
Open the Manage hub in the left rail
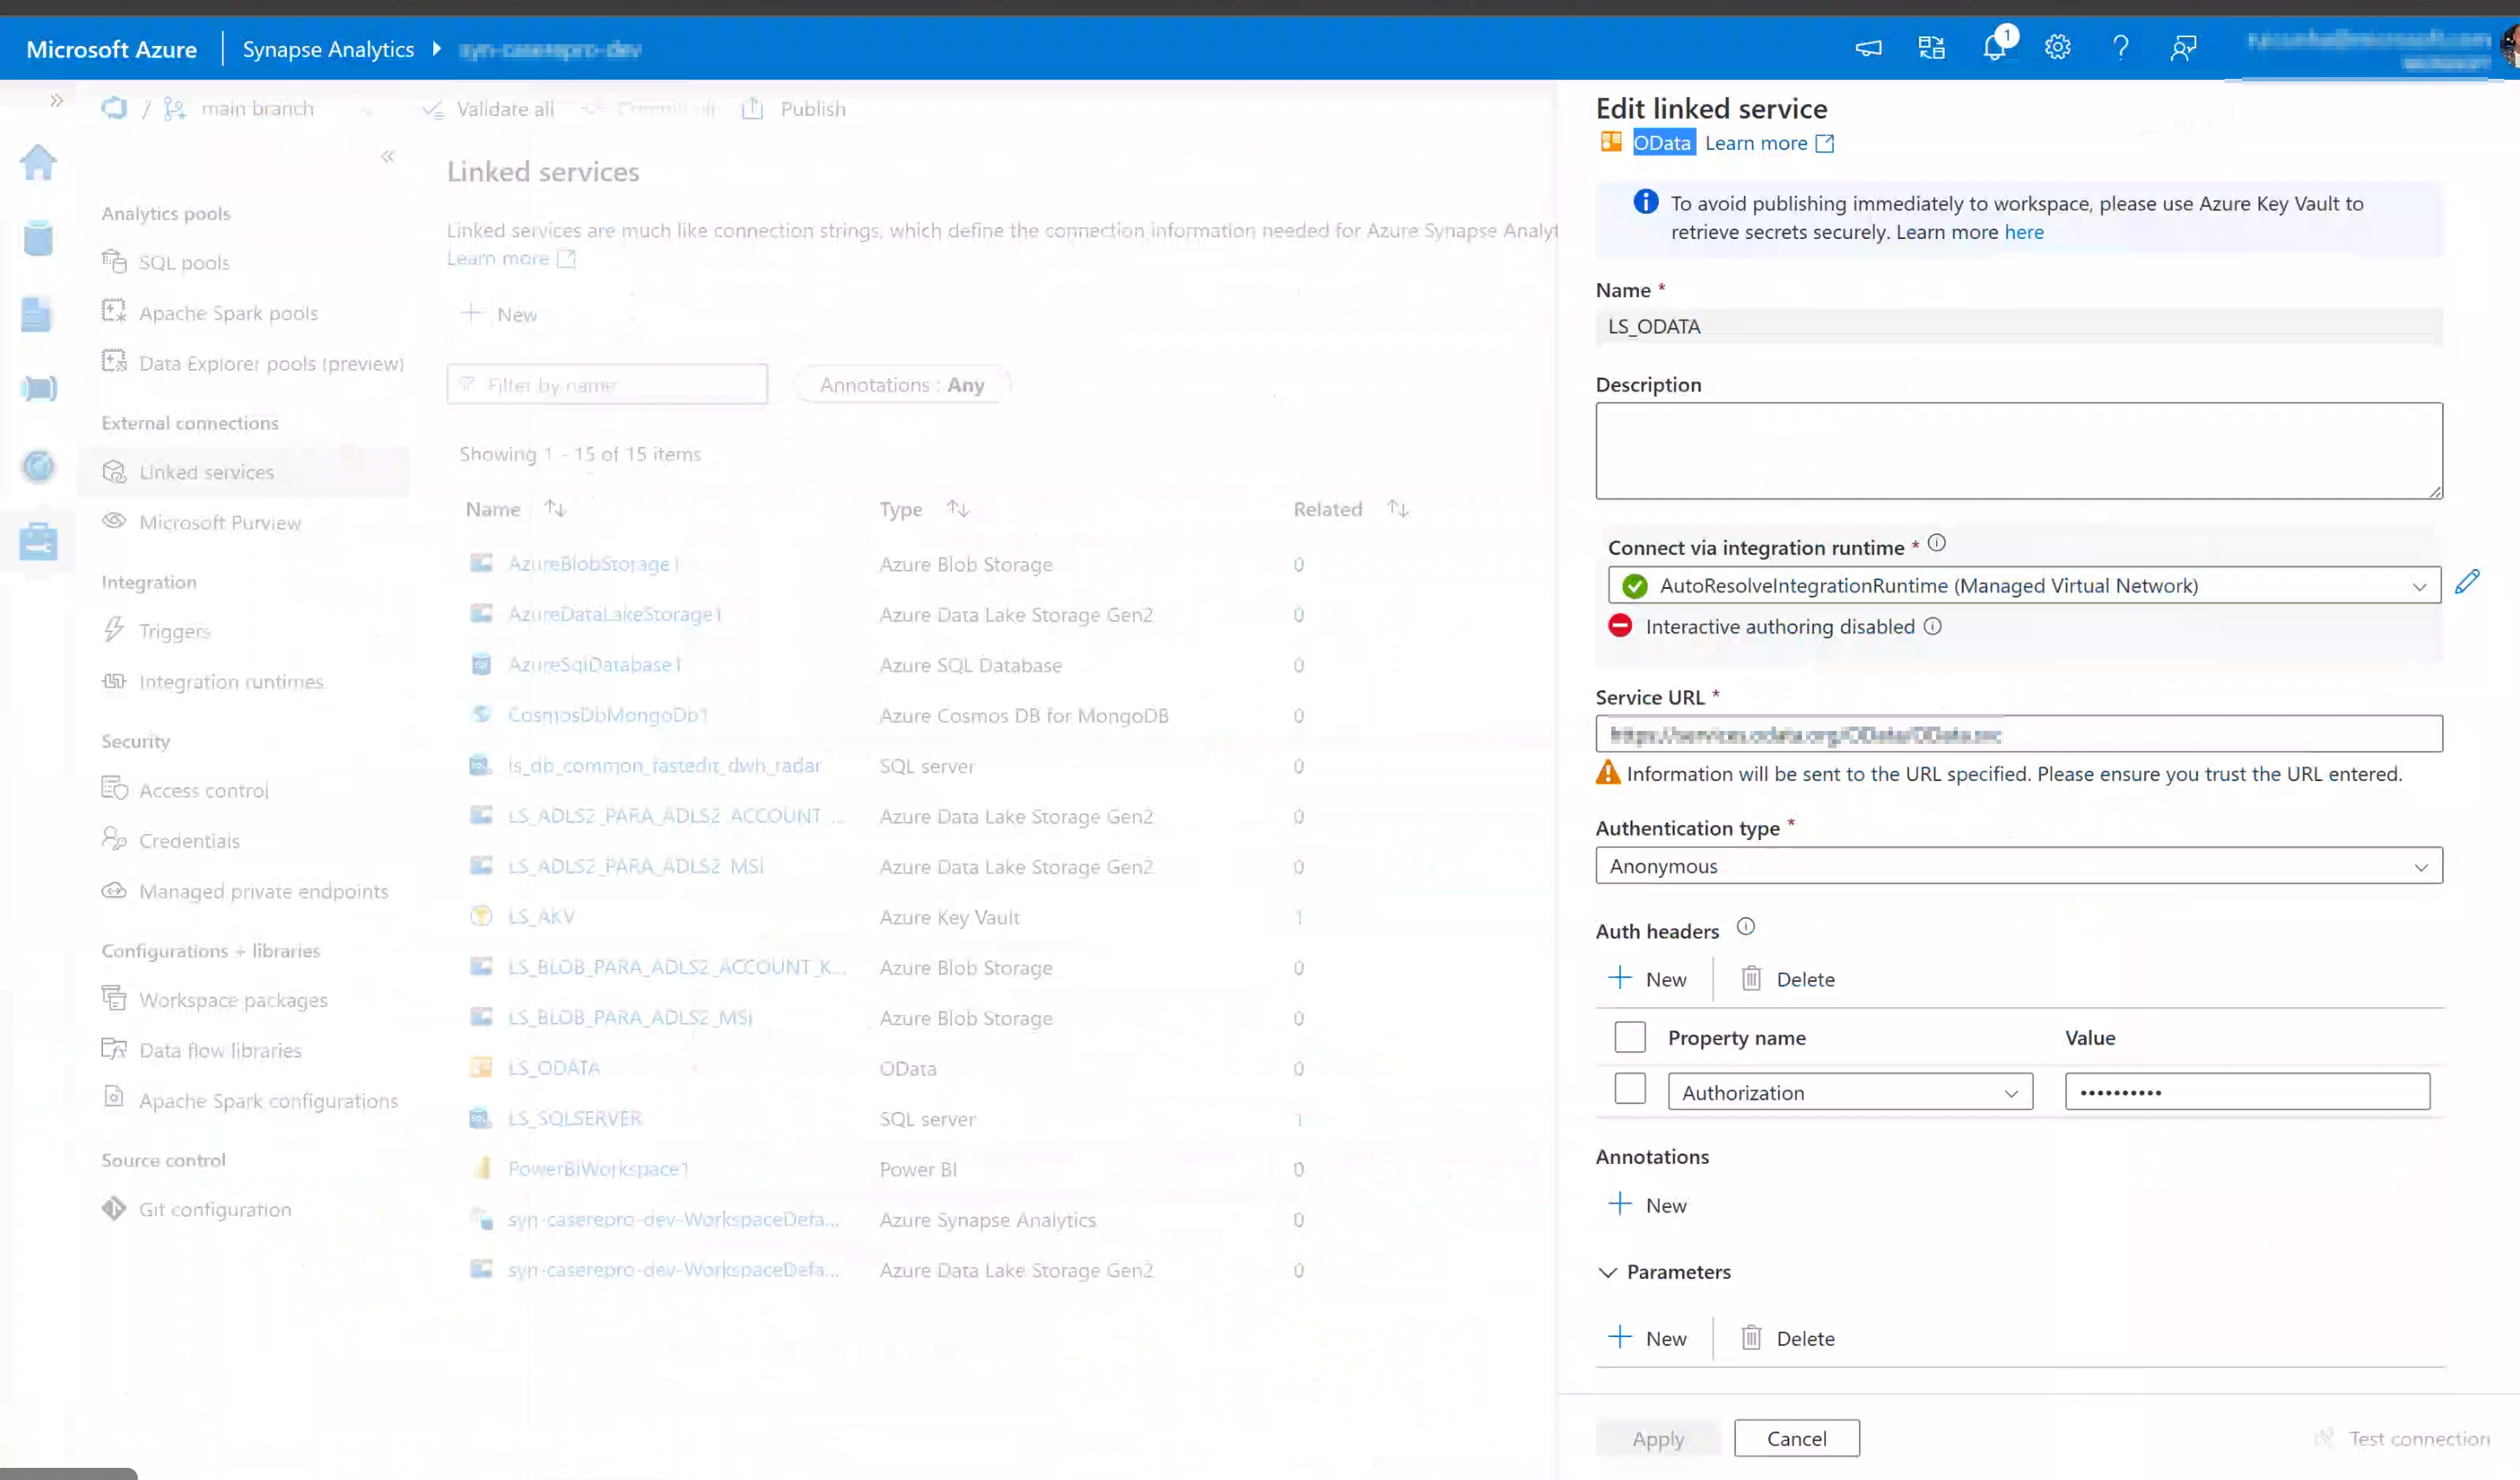click(38, 541)
